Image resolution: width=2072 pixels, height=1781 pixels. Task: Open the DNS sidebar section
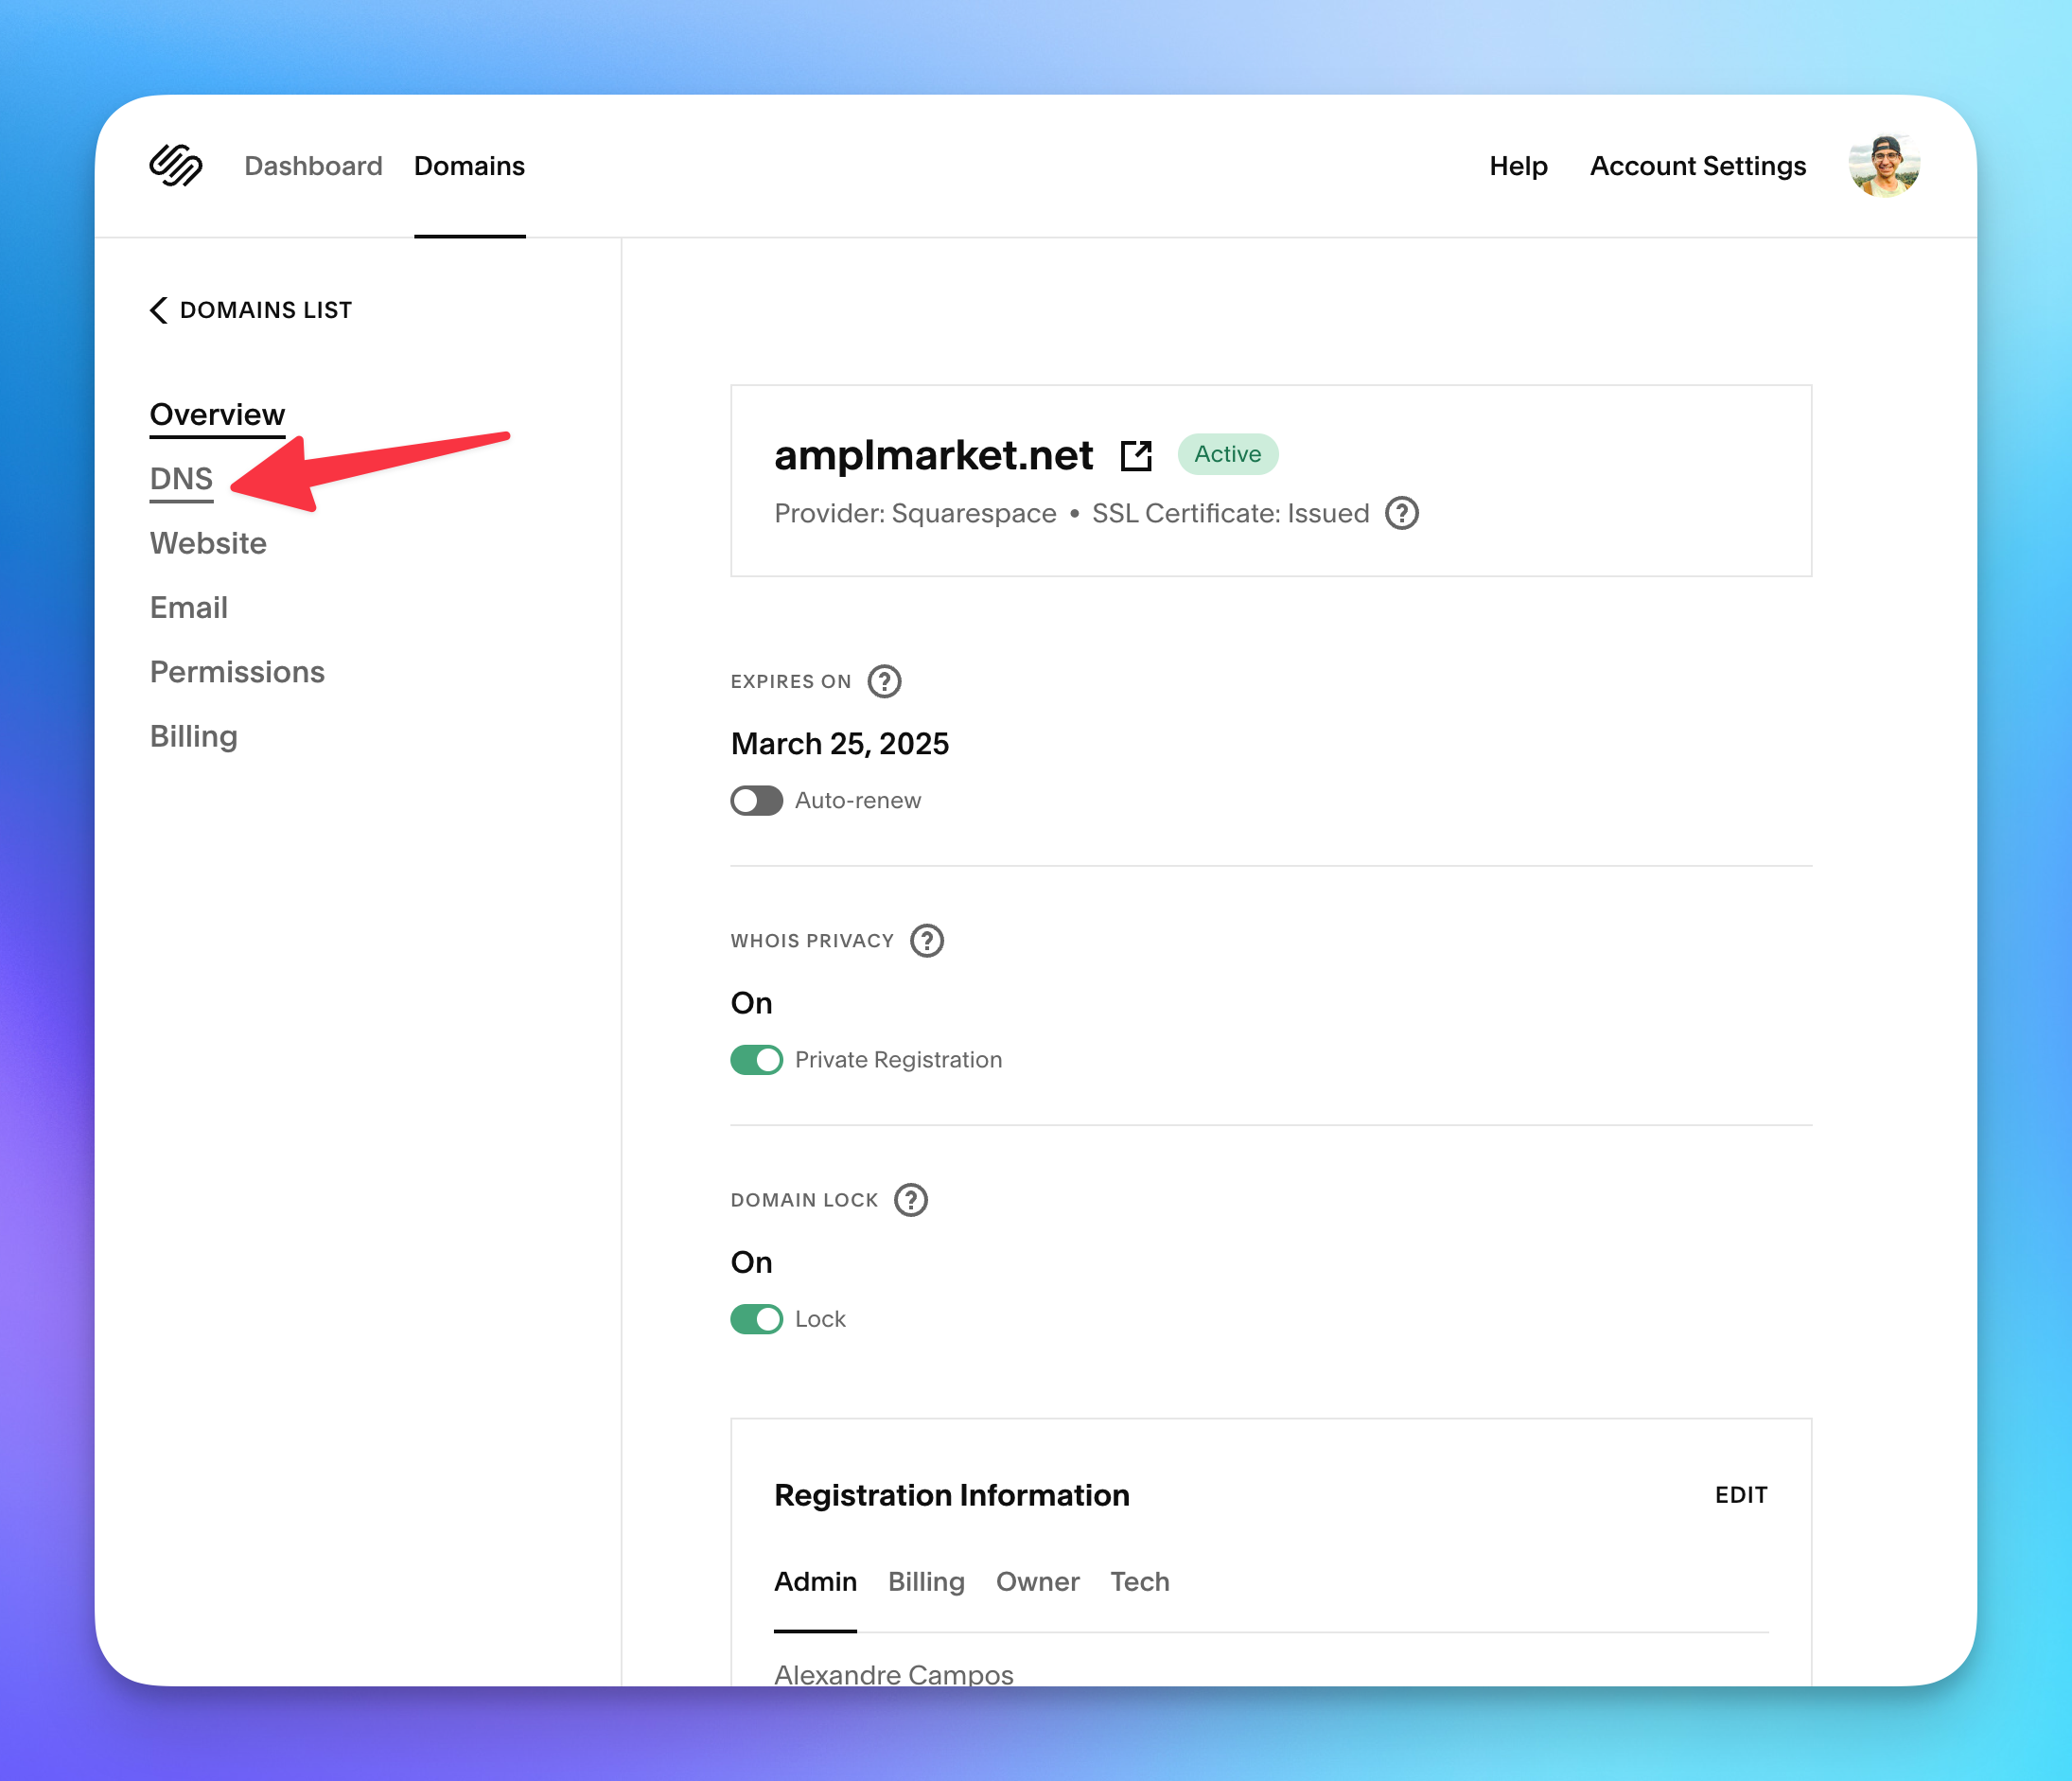click(x=181, y=479)
